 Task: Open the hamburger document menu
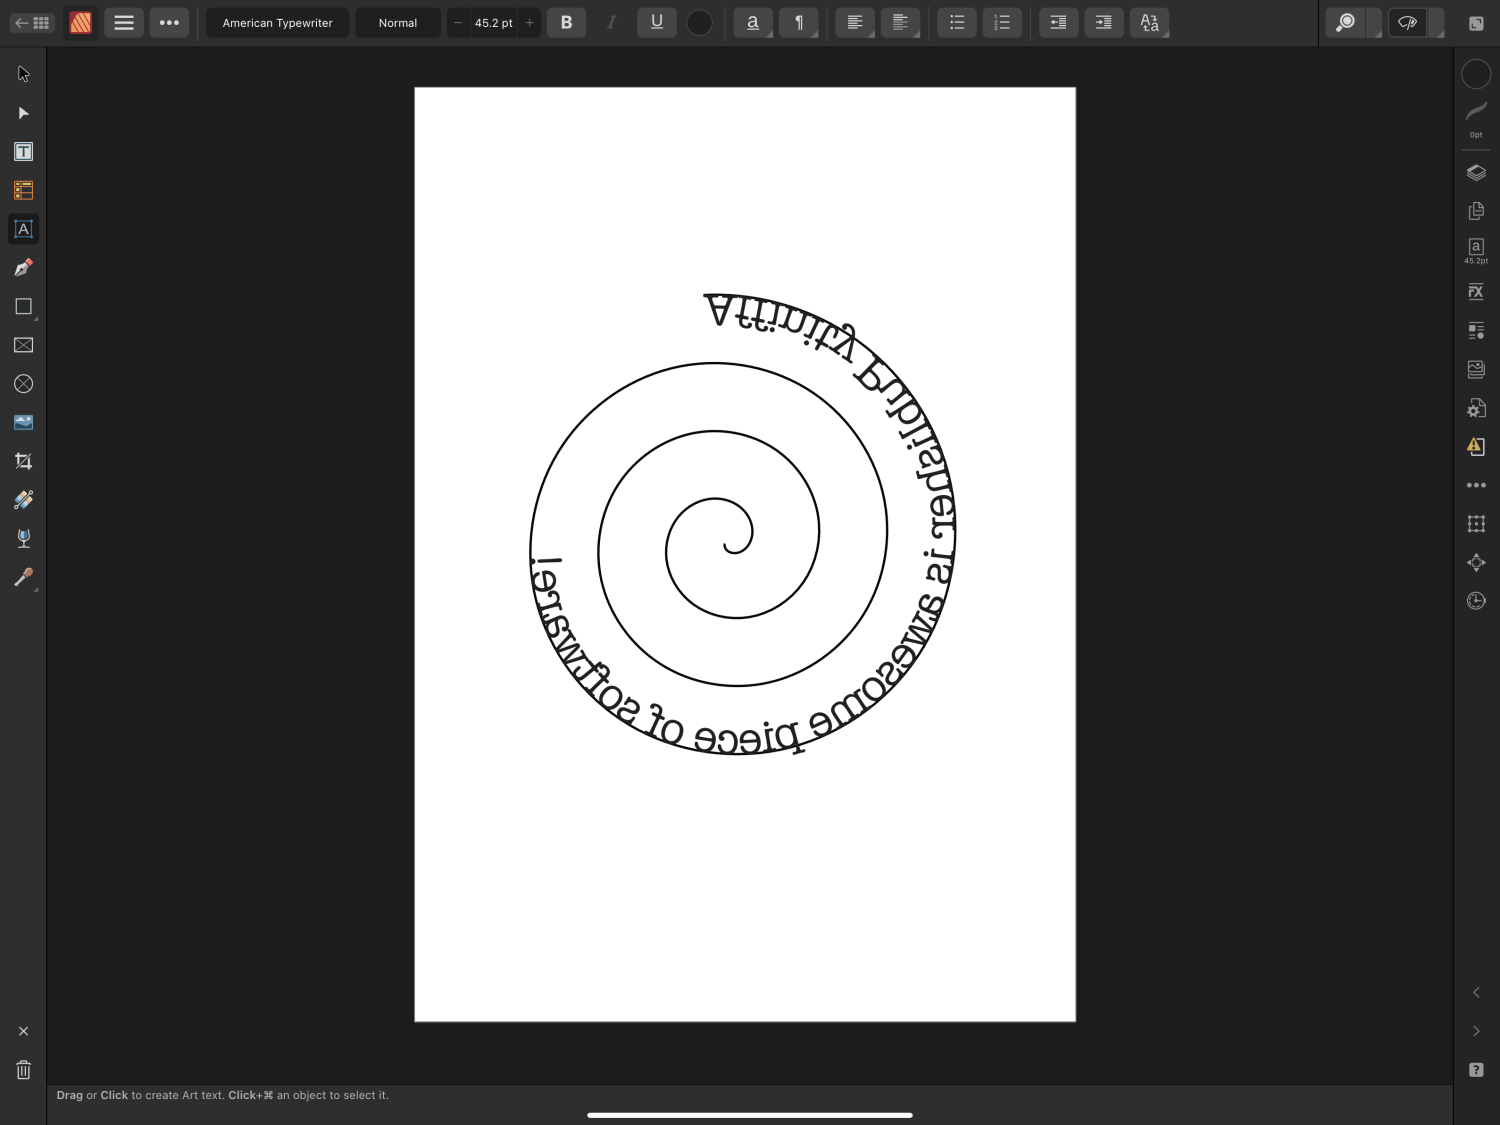[124, 22]
